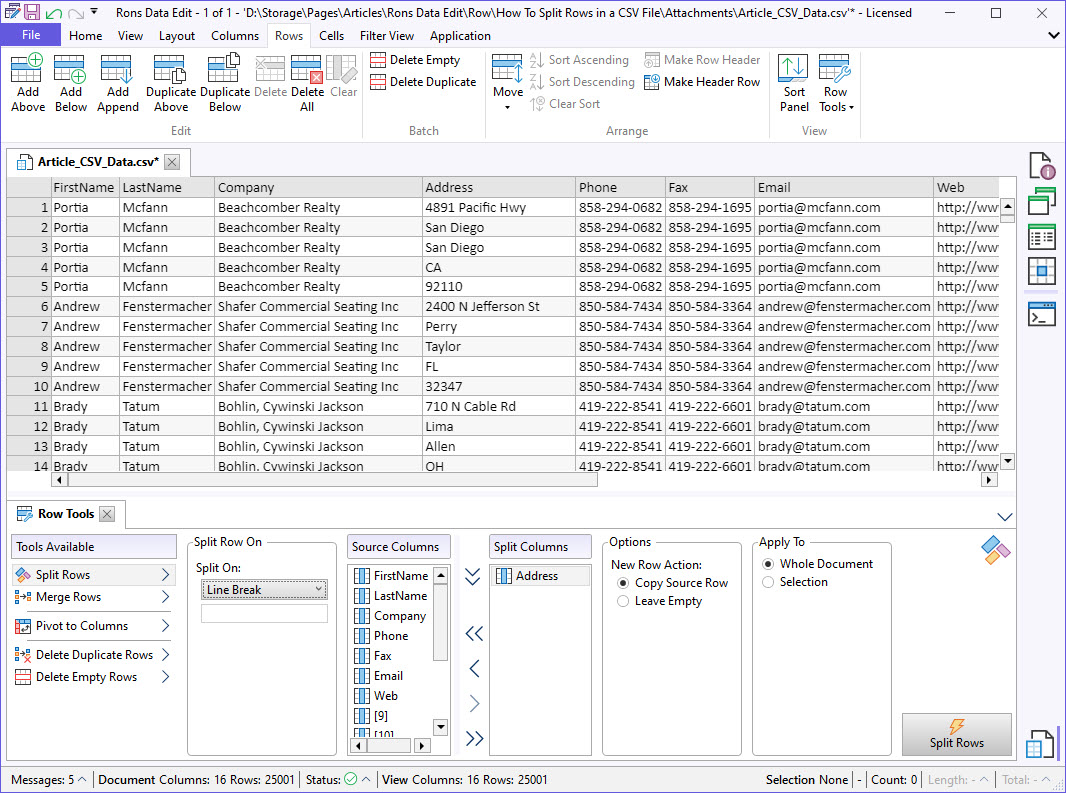Click the Delete Duplicate batch icon
The width and height of the screenshot is (1066, 793).
pyautogui.click(x=378, y=82)
